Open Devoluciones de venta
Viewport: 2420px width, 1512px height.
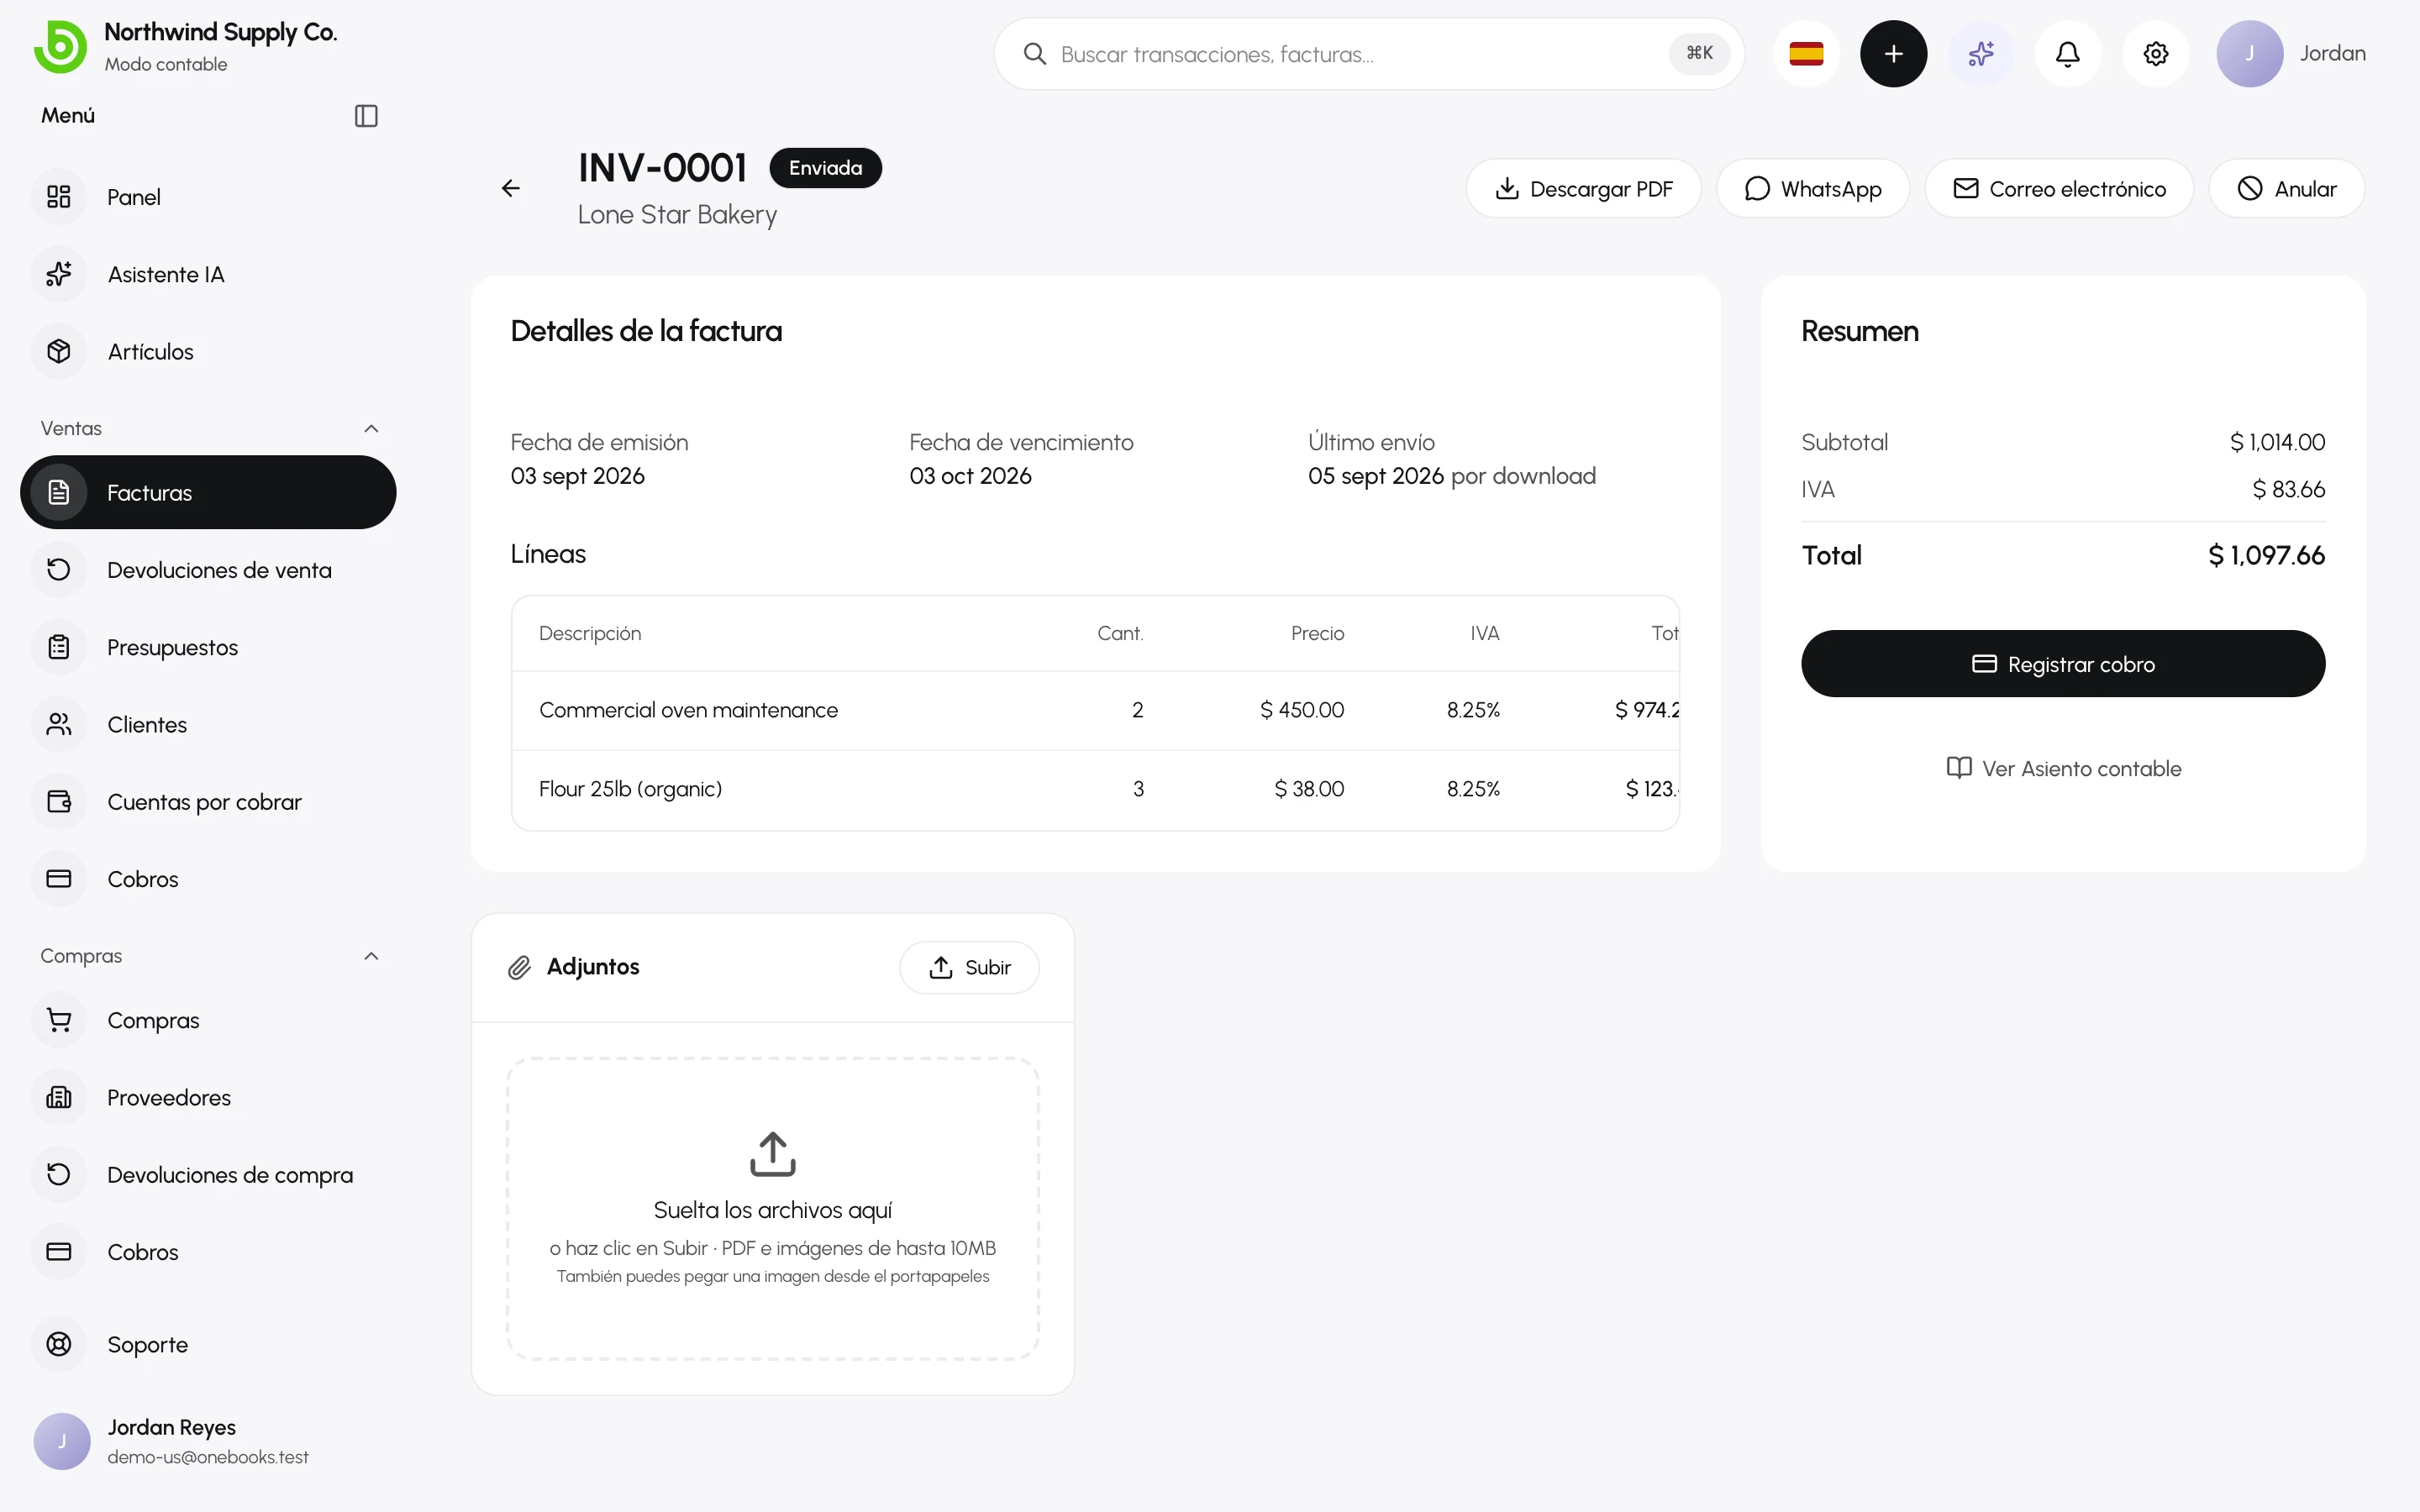[208, 570]
